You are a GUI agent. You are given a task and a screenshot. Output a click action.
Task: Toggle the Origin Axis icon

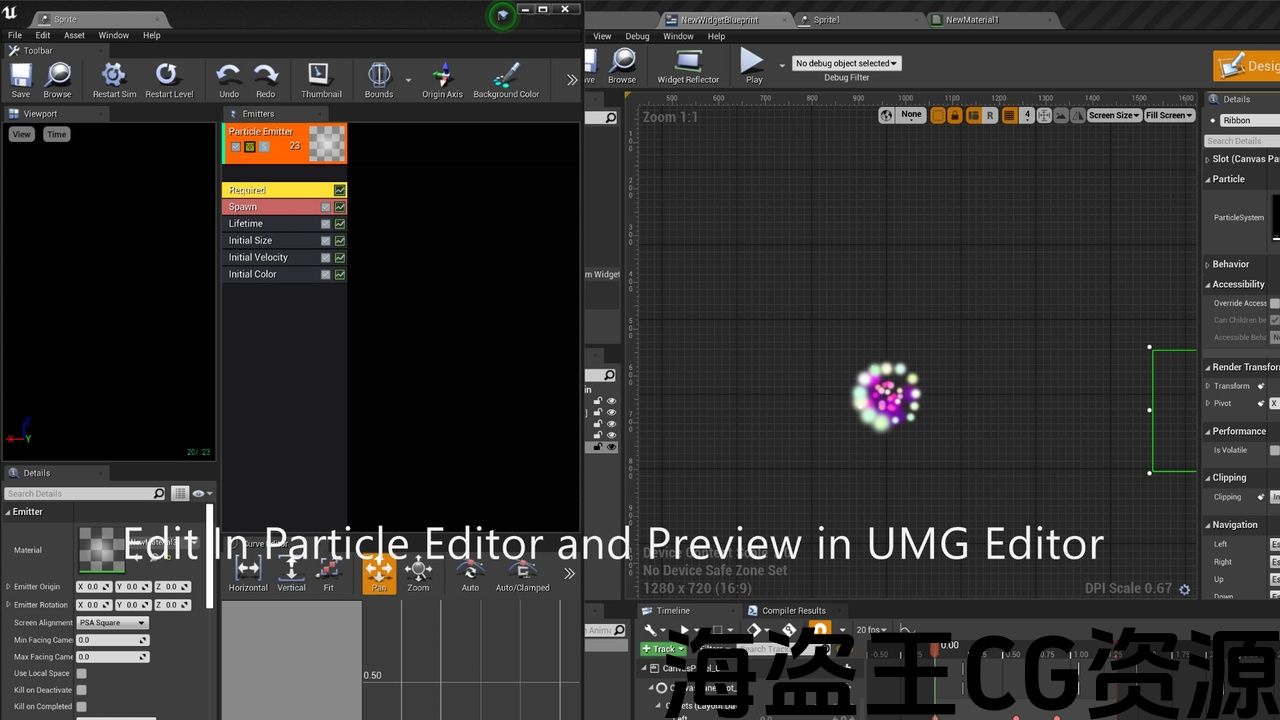point(442,76)
